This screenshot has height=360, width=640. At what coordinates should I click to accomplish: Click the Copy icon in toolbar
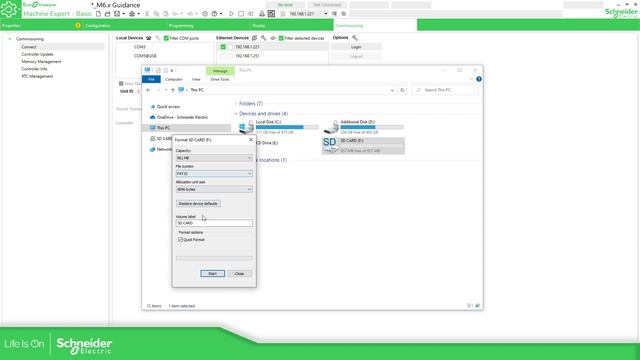point(156,14)
